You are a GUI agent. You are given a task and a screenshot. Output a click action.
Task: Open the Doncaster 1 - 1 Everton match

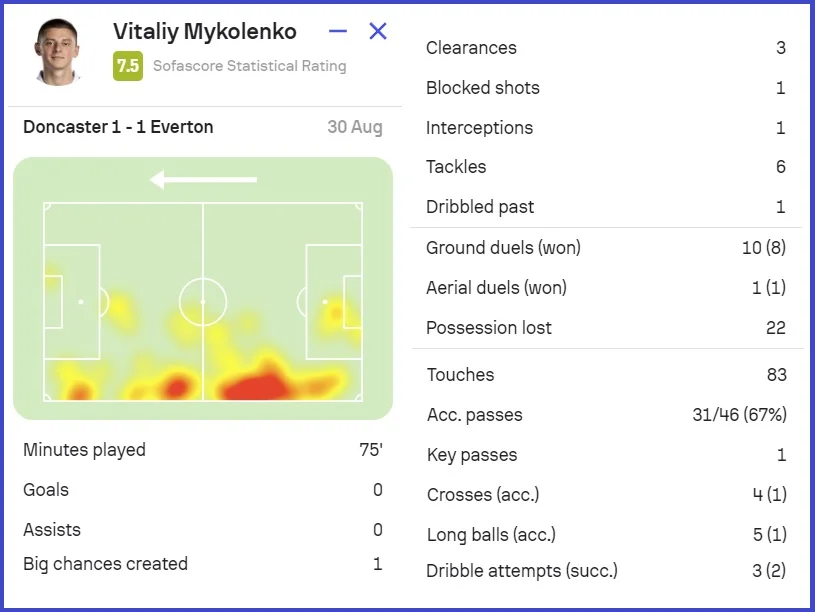(118, 127)
